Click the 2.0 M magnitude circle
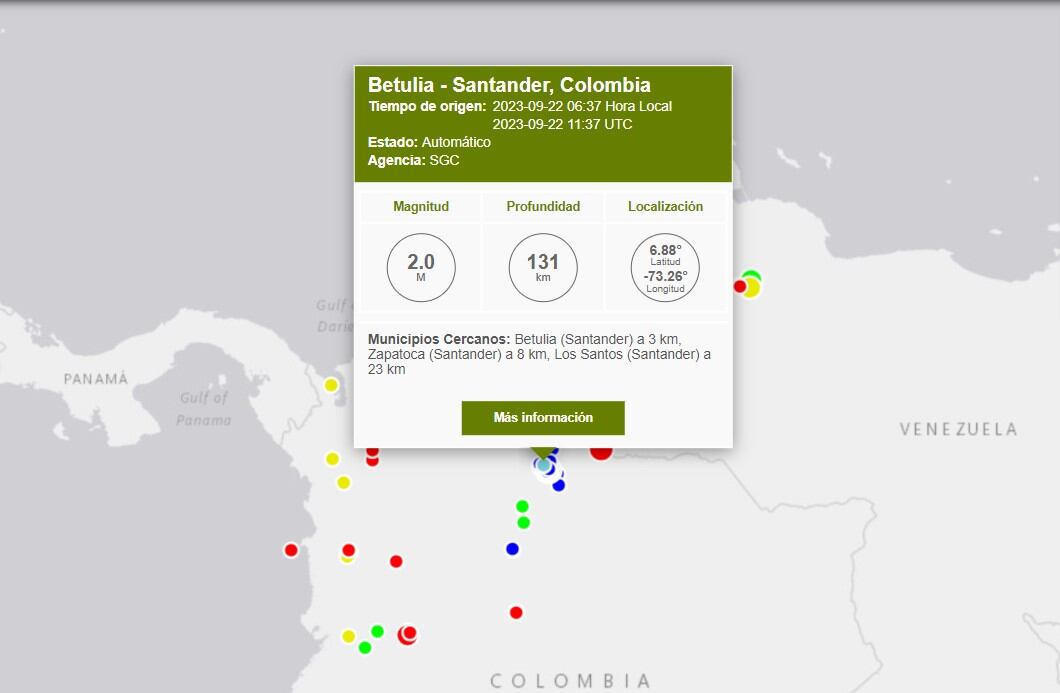1060x693 pixels. [x=421, y=267]
